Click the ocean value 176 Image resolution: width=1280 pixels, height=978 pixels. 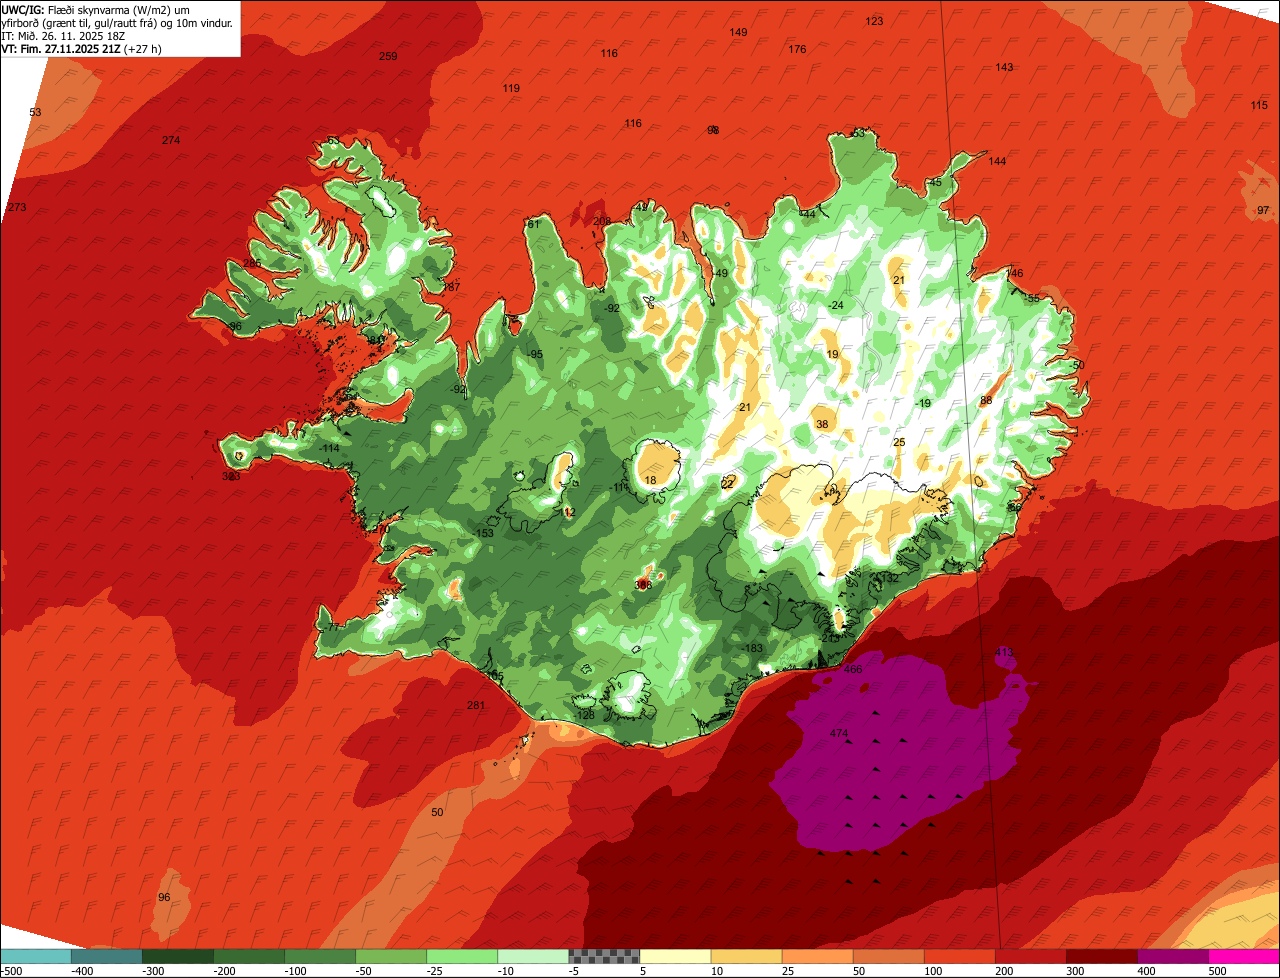pos(797,49)
